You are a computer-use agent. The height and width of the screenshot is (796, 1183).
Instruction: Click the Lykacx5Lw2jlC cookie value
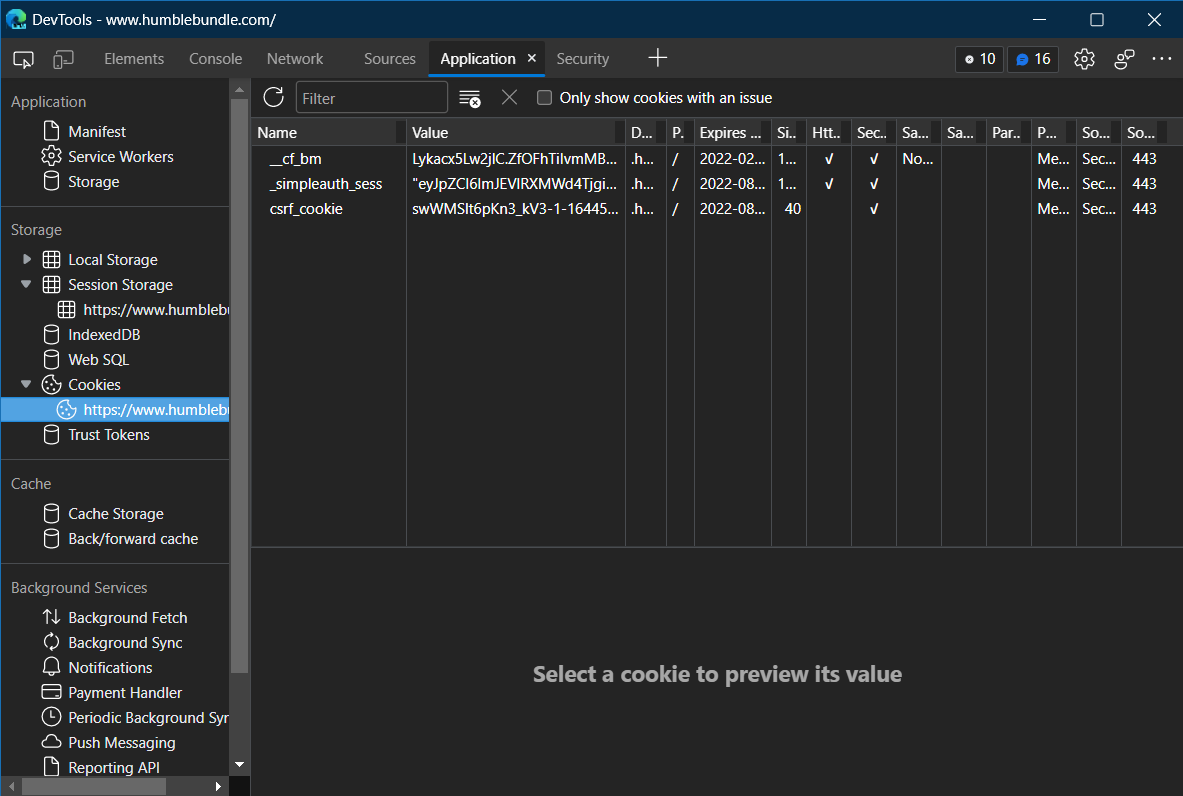515,158
